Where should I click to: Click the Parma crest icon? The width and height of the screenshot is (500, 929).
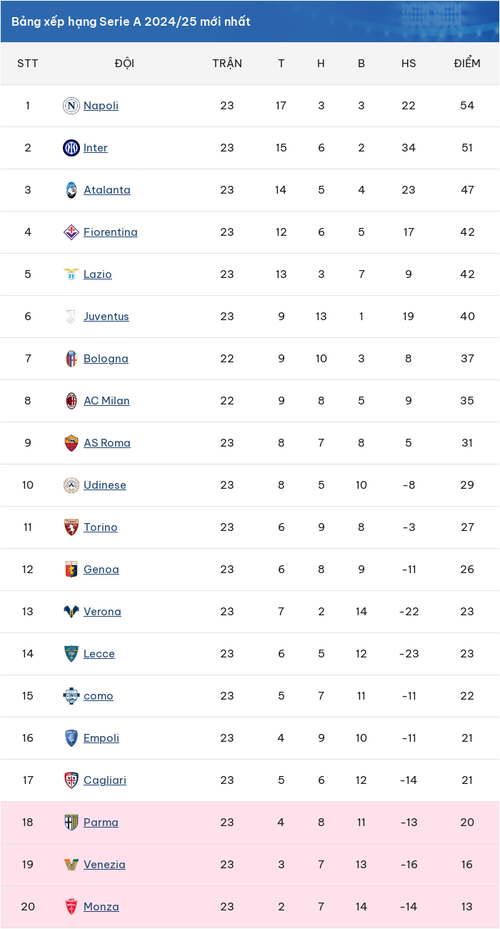[x=71, y=822]
